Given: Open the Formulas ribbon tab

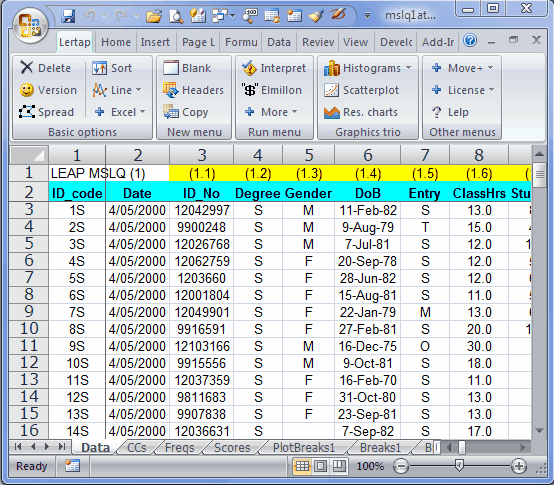Looking at the screenshot, I should 241,42.
